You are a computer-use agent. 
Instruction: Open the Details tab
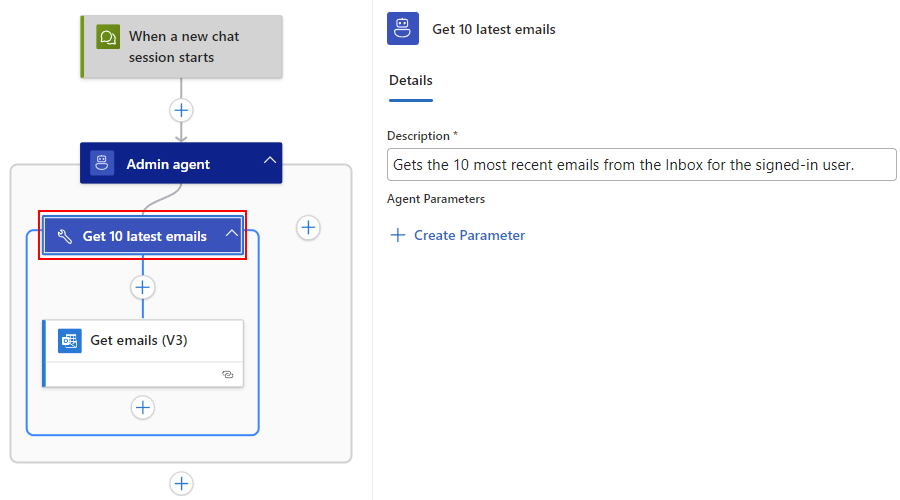411,80
